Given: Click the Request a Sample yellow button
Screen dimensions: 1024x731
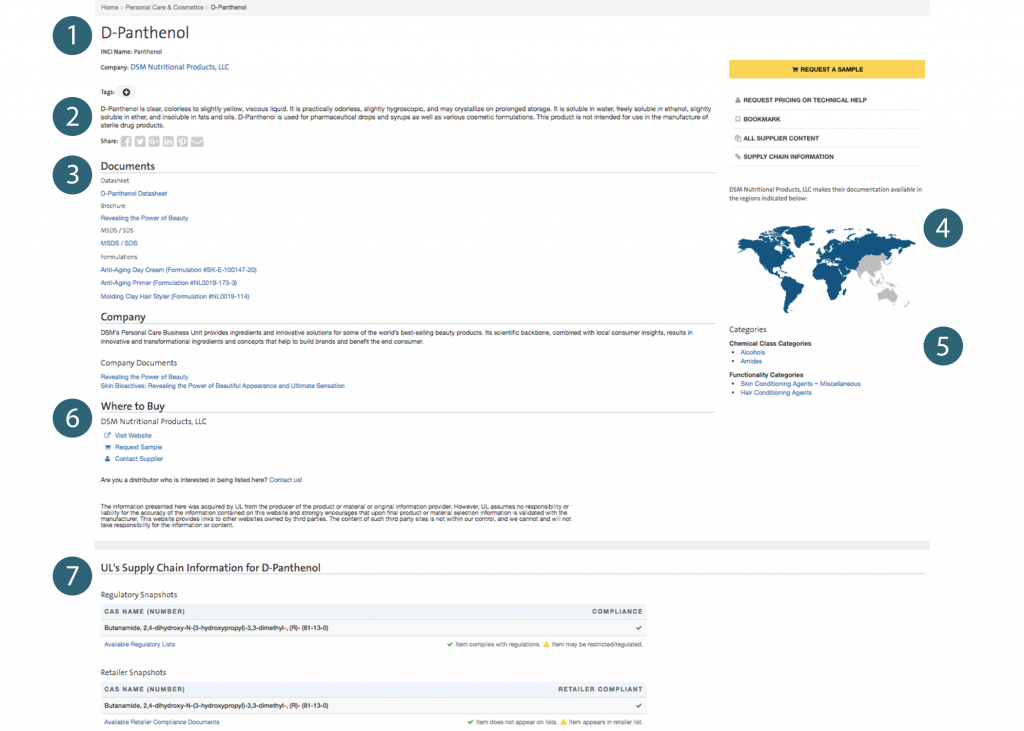Looking at the screenshot, I should tap(827, 69).
